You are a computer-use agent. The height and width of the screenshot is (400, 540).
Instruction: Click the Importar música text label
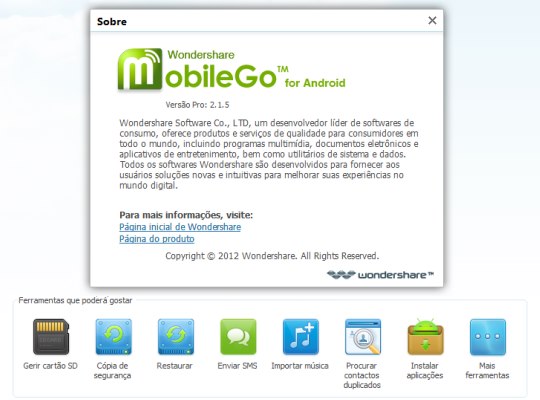(x=300, y=366)
